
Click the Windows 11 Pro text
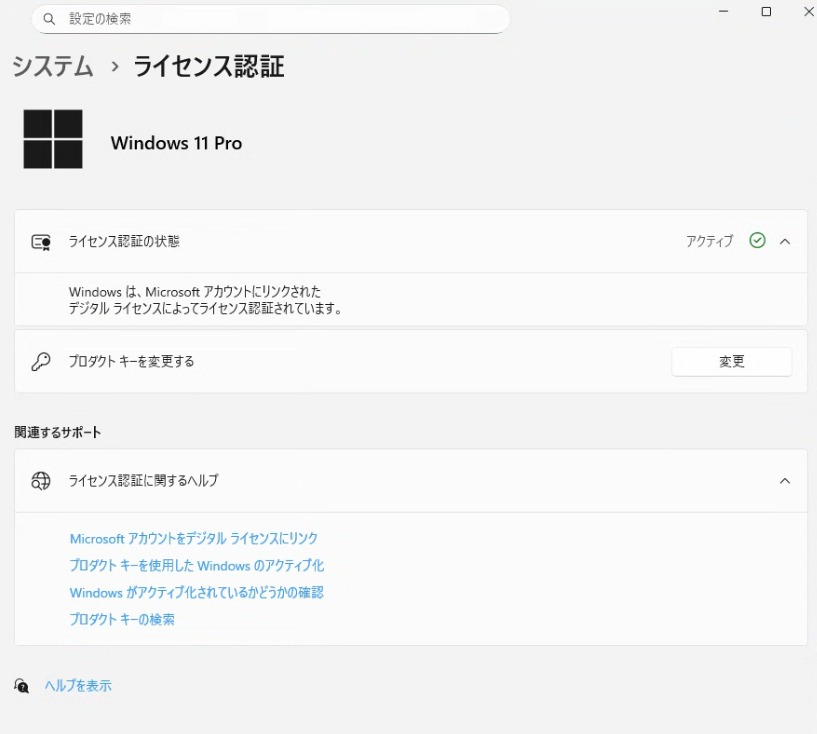[176, 143]
